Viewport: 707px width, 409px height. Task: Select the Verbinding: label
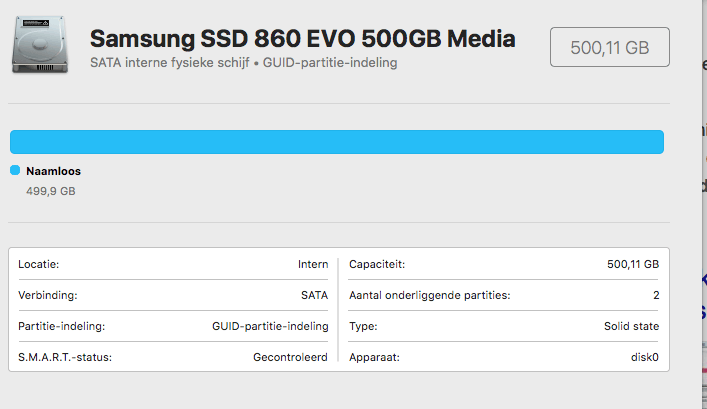pos(48,295)
